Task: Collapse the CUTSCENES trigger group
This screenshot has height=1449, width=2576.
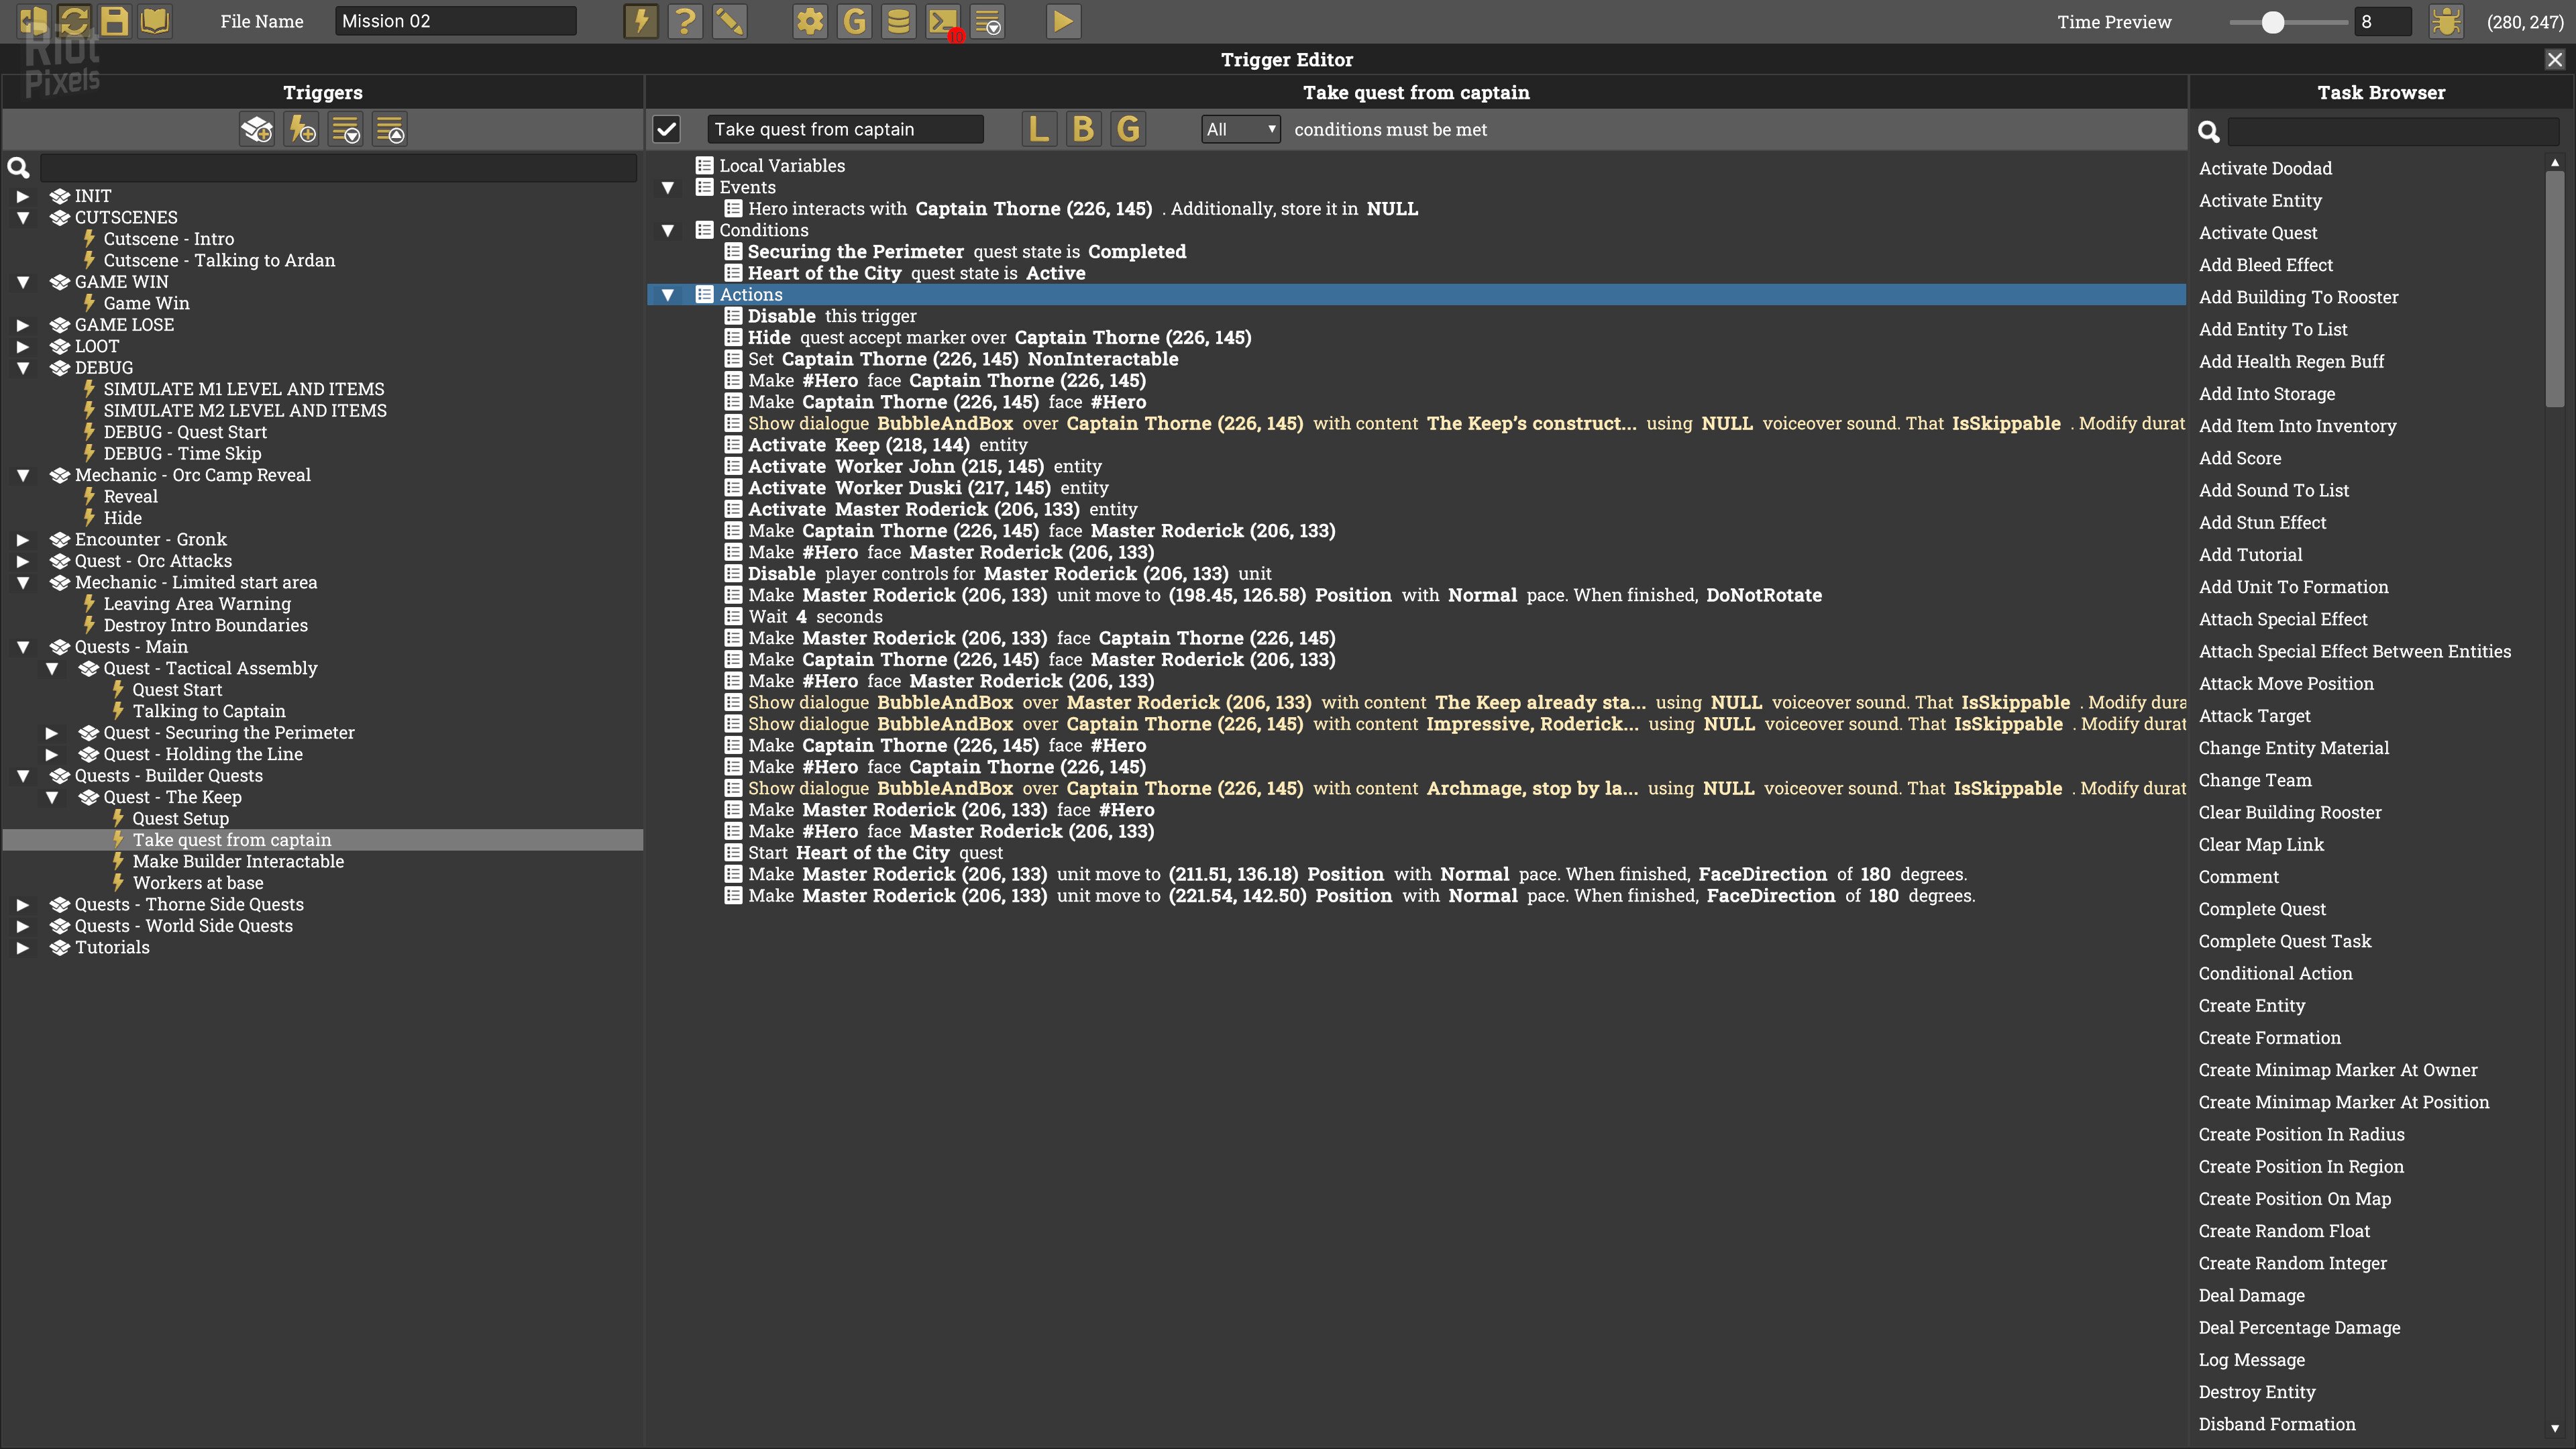Action: point(22,217)
